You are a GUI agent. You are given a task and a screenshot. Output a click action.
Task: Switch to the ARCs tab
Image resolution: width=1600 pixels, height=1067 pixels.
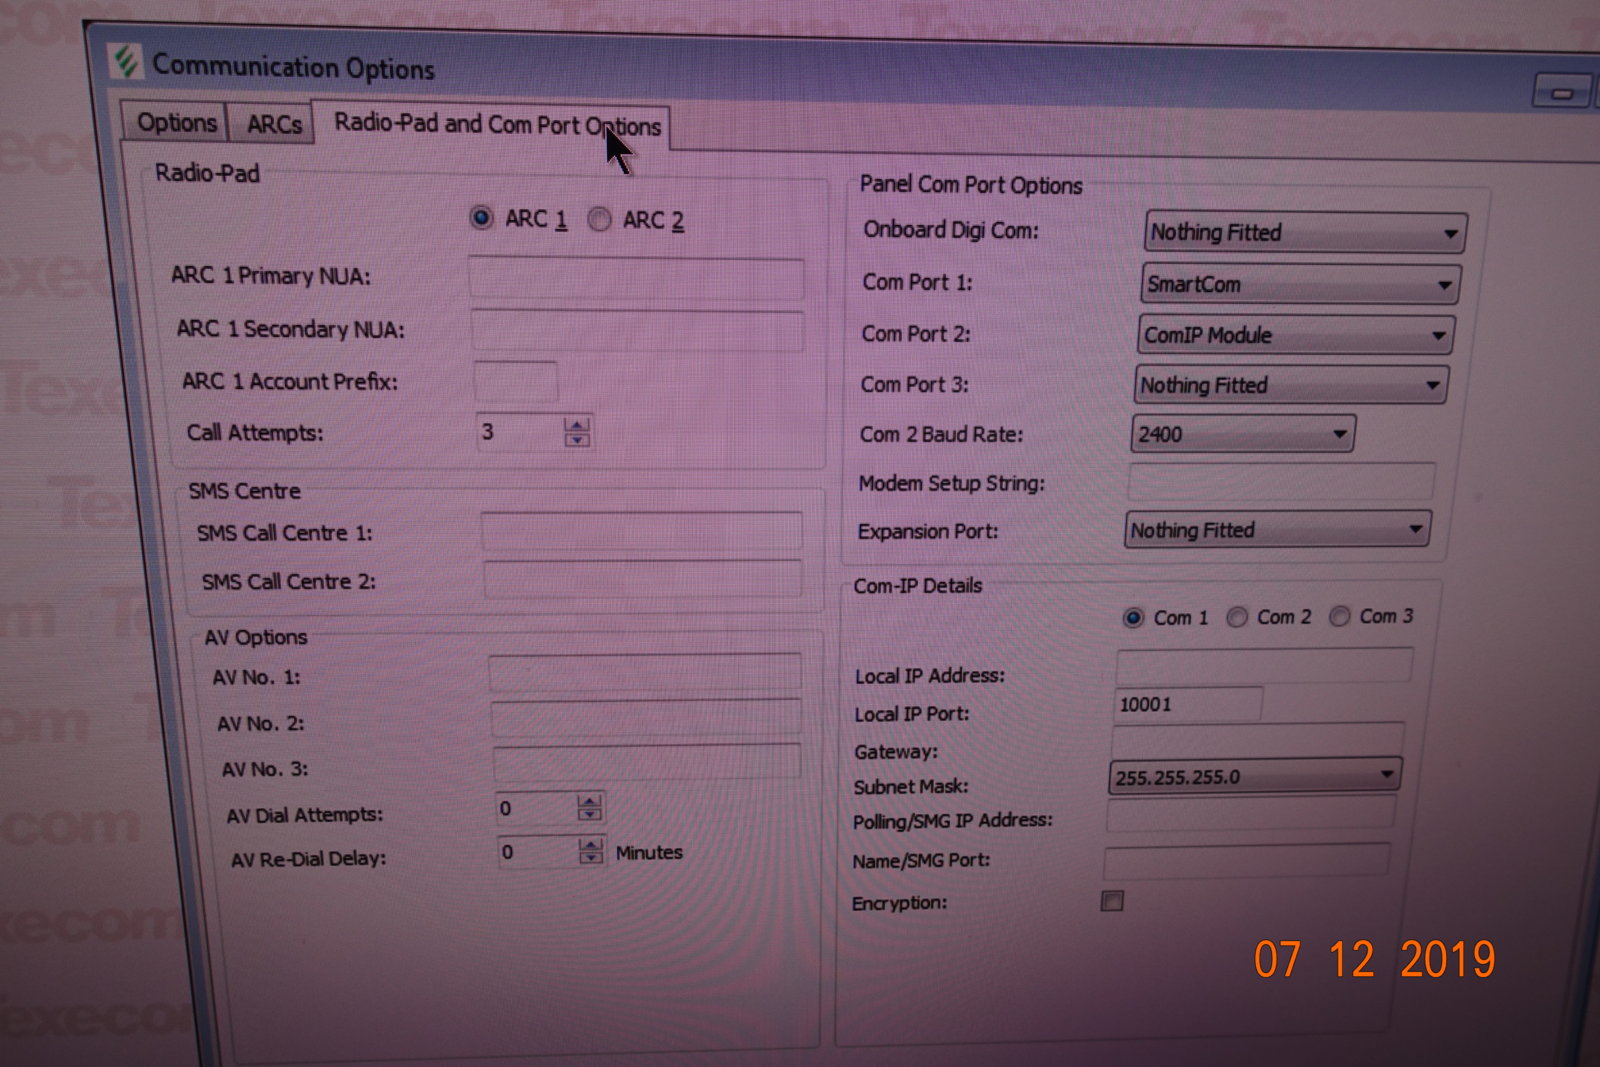pos(273,125)
